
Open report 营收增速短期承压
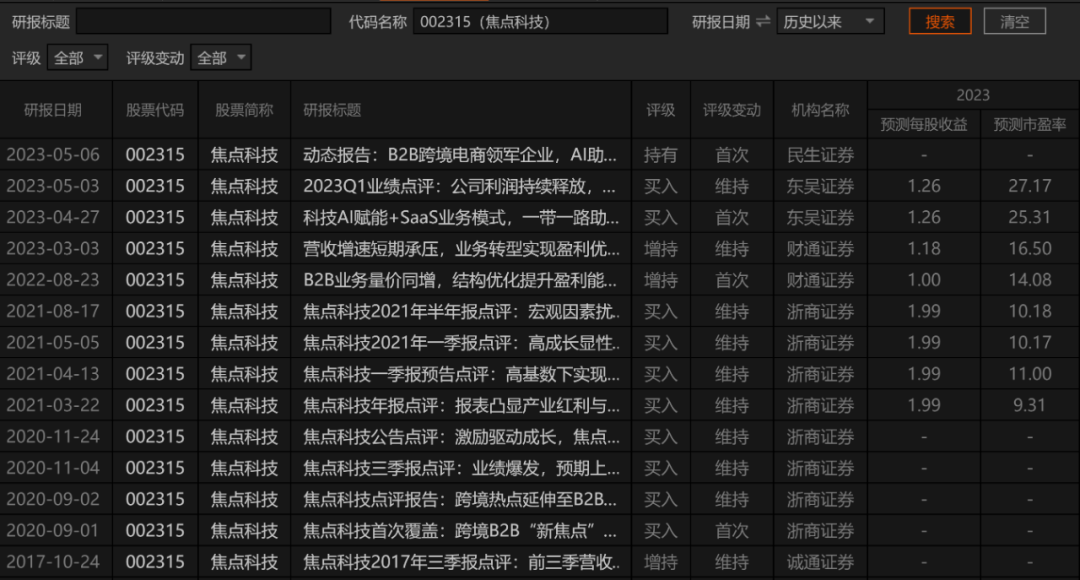tap(461, 249)
